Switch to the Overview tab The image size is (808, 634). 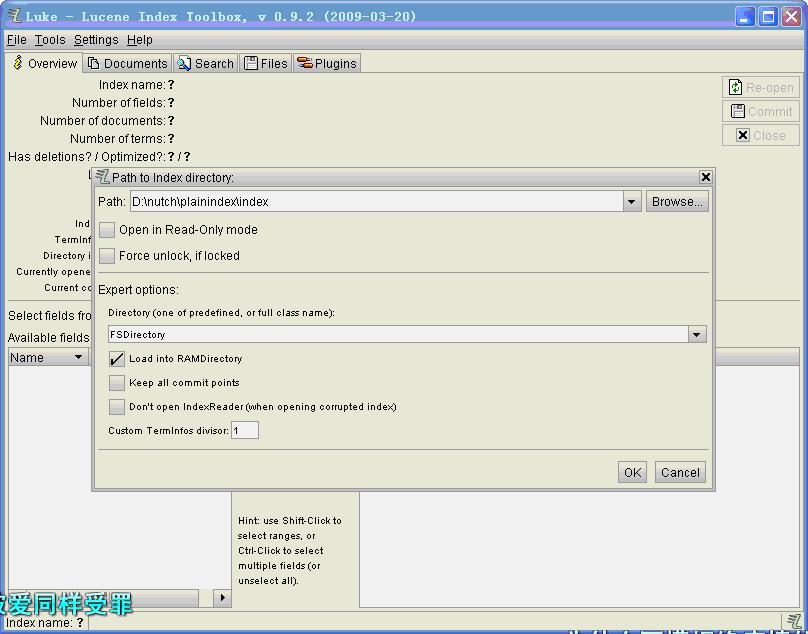pyautogui.click(x=44, y=63)
